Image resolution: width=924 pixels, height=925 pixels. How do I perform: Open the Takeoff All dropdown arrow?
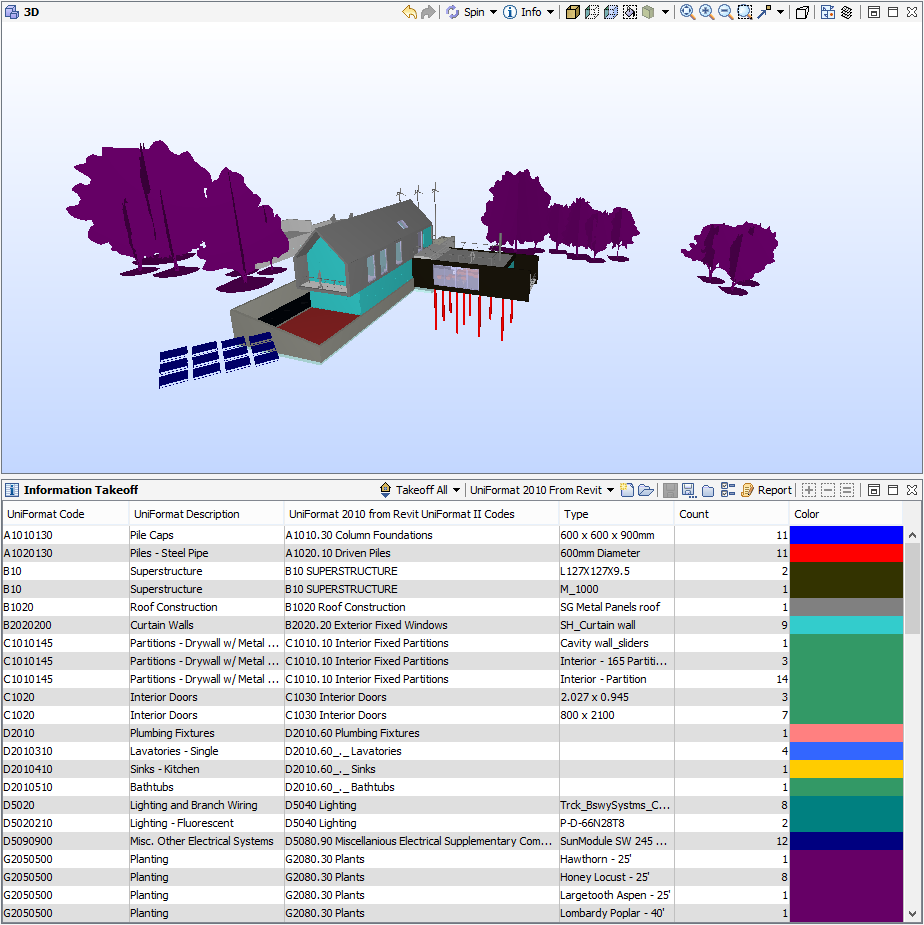[x=456, y=490]
